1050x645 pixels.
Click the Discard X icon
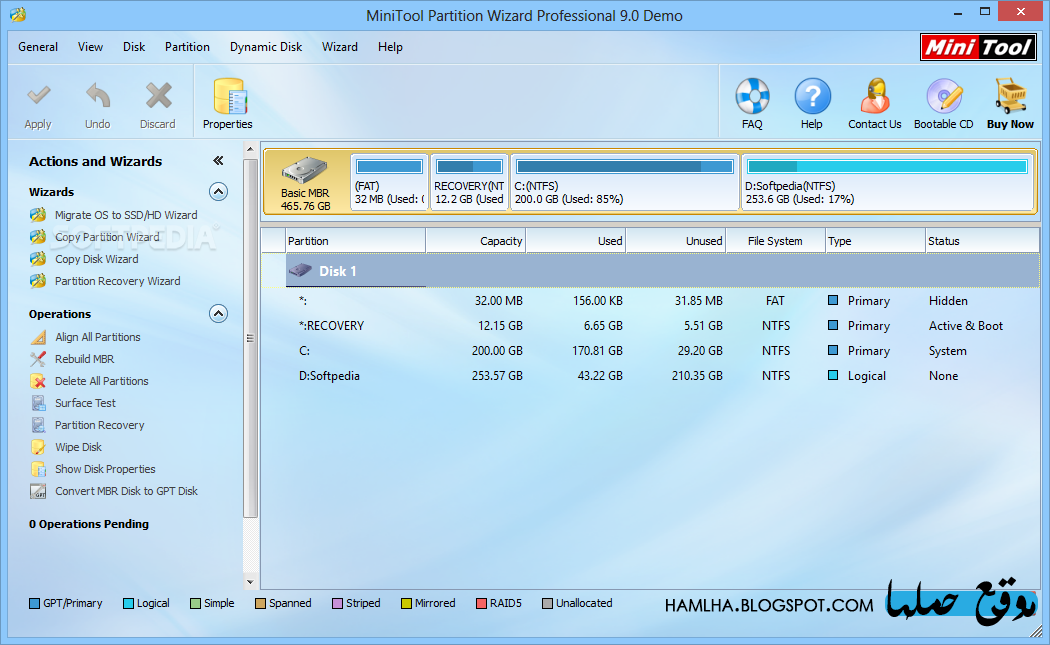158,96
